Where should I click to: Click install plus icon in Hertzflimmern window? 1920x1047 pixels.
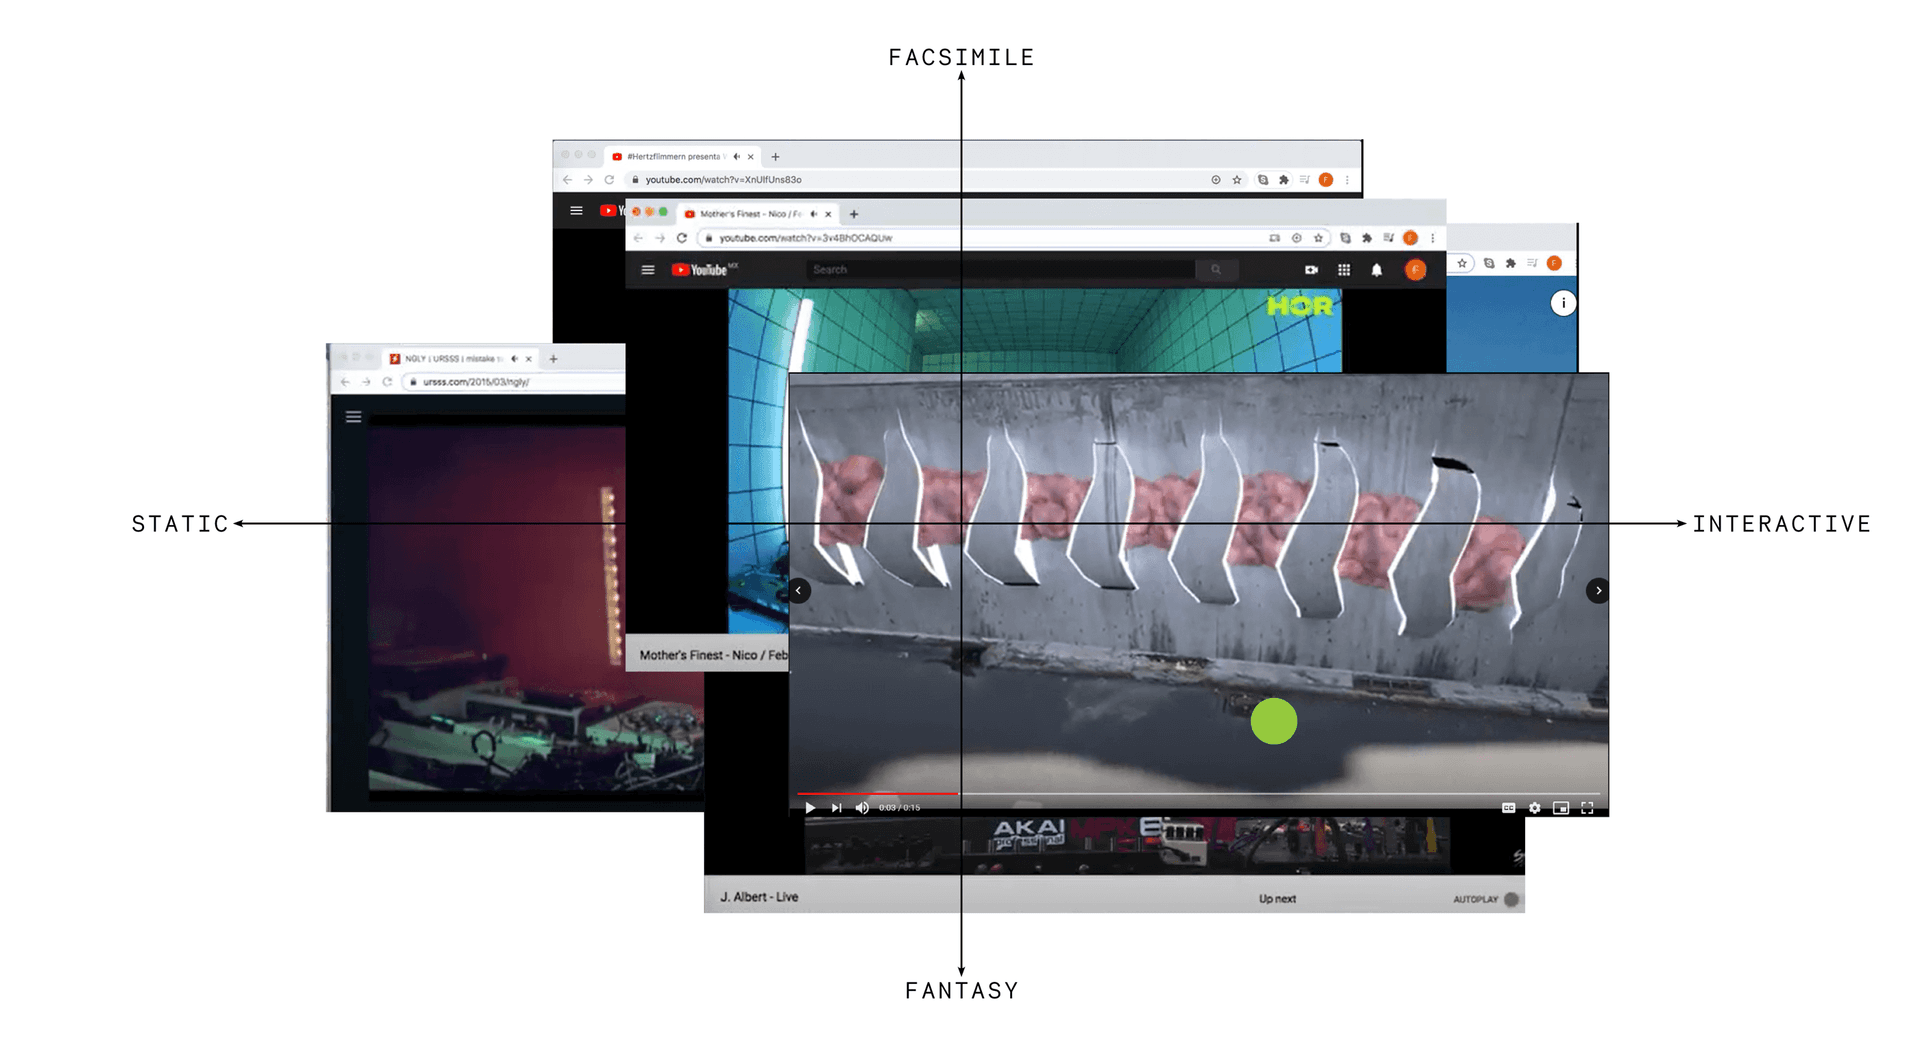tap(1216, 180)
